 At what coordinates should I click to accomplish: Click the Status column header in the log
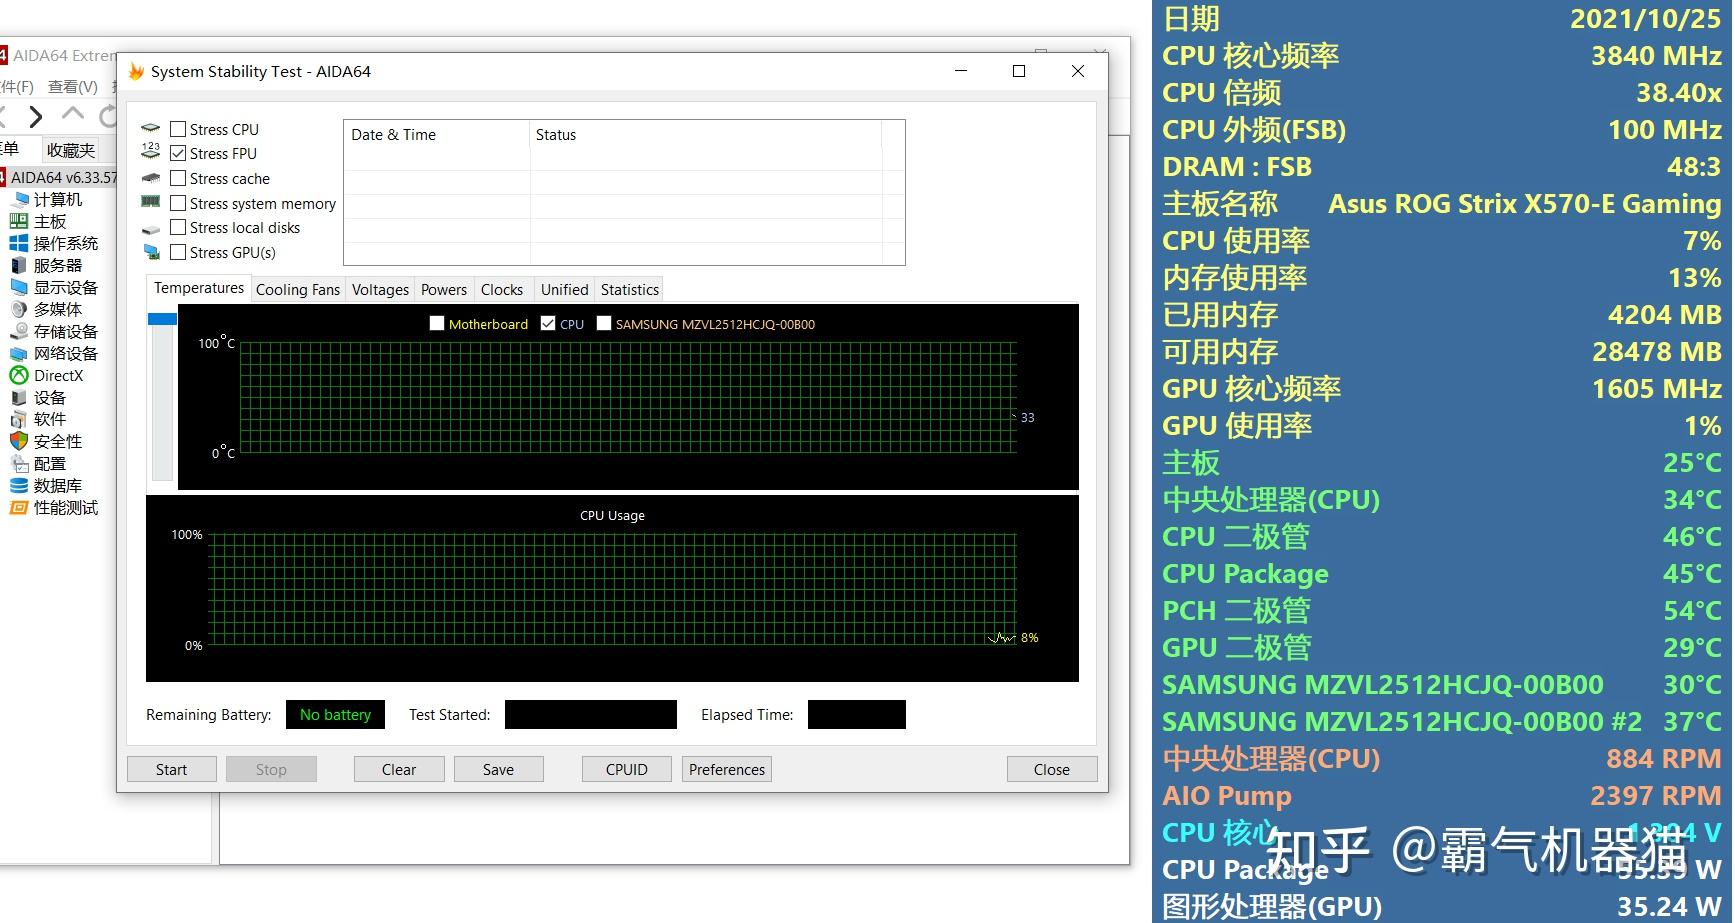click(705, 135)
